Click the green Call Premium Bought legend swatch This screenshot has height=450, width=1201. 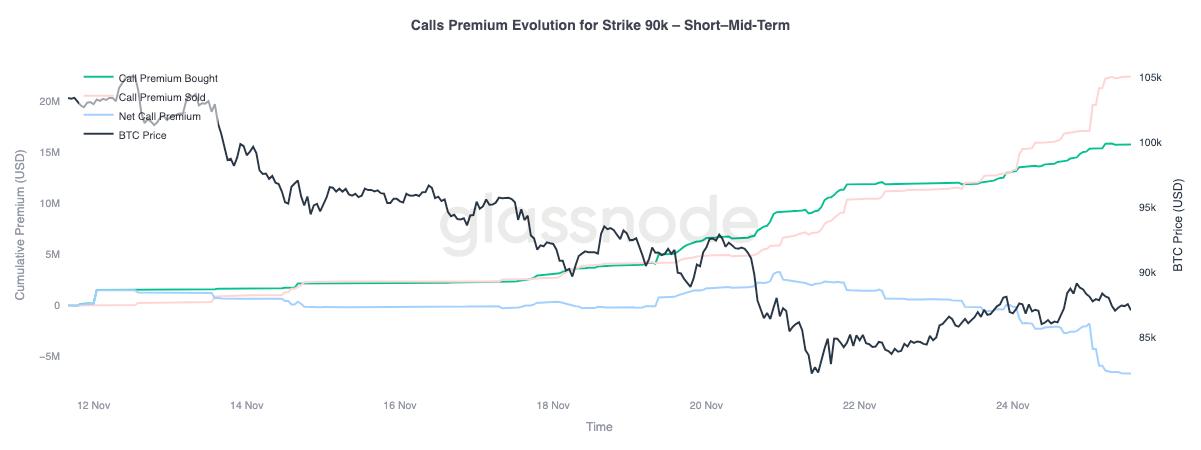pos(98,78)
